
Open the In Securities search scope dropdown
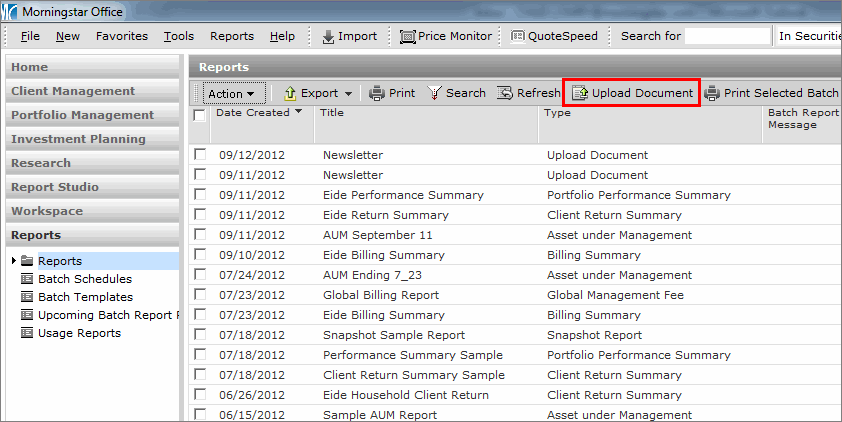[807, 36]
